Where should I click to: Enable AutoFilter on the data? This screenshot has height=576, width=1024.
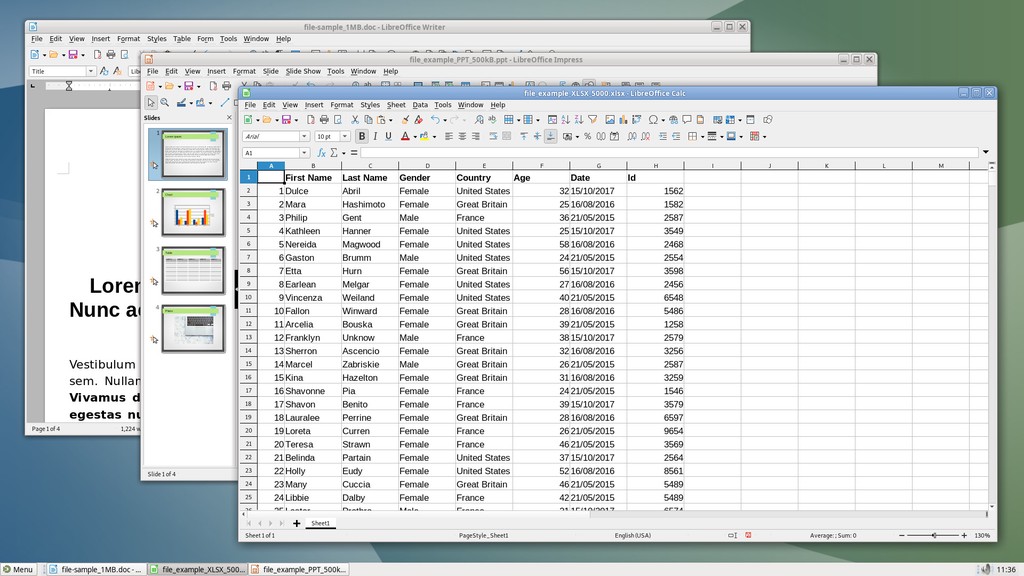[591, 118]
